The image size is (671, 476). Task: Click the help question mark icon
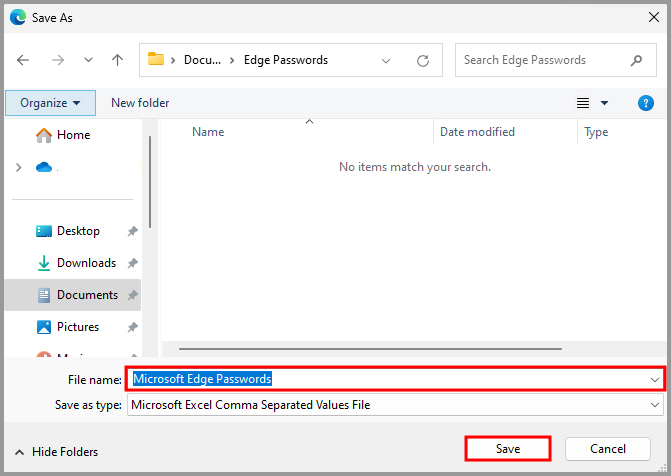tap(646, 103)
